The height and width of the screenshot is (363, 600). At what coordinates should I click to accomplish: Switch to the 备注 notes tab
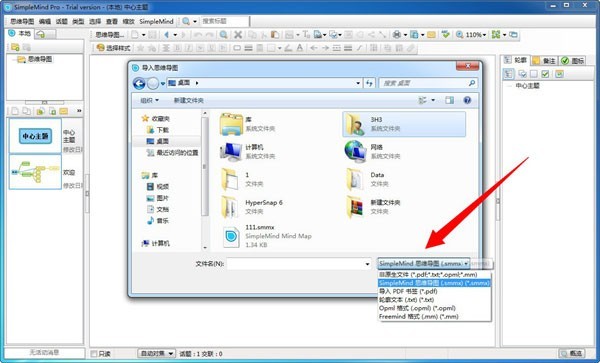543,60
